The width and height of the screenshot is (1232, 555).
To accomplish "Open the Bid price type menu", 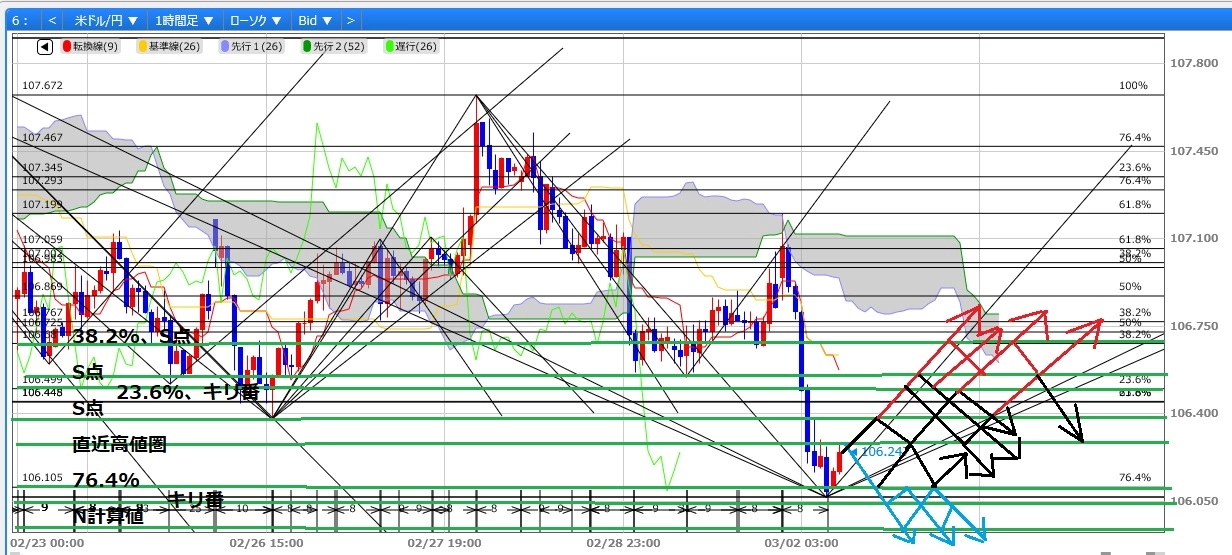I will (314, 20).
